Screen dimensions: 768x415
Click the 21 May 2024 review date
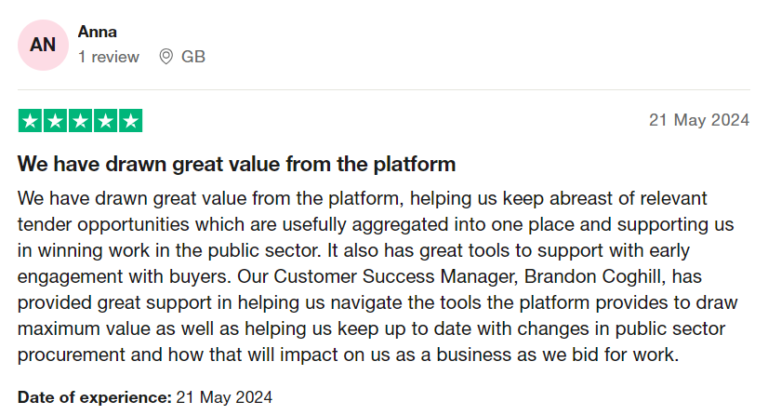coord(699,120)
